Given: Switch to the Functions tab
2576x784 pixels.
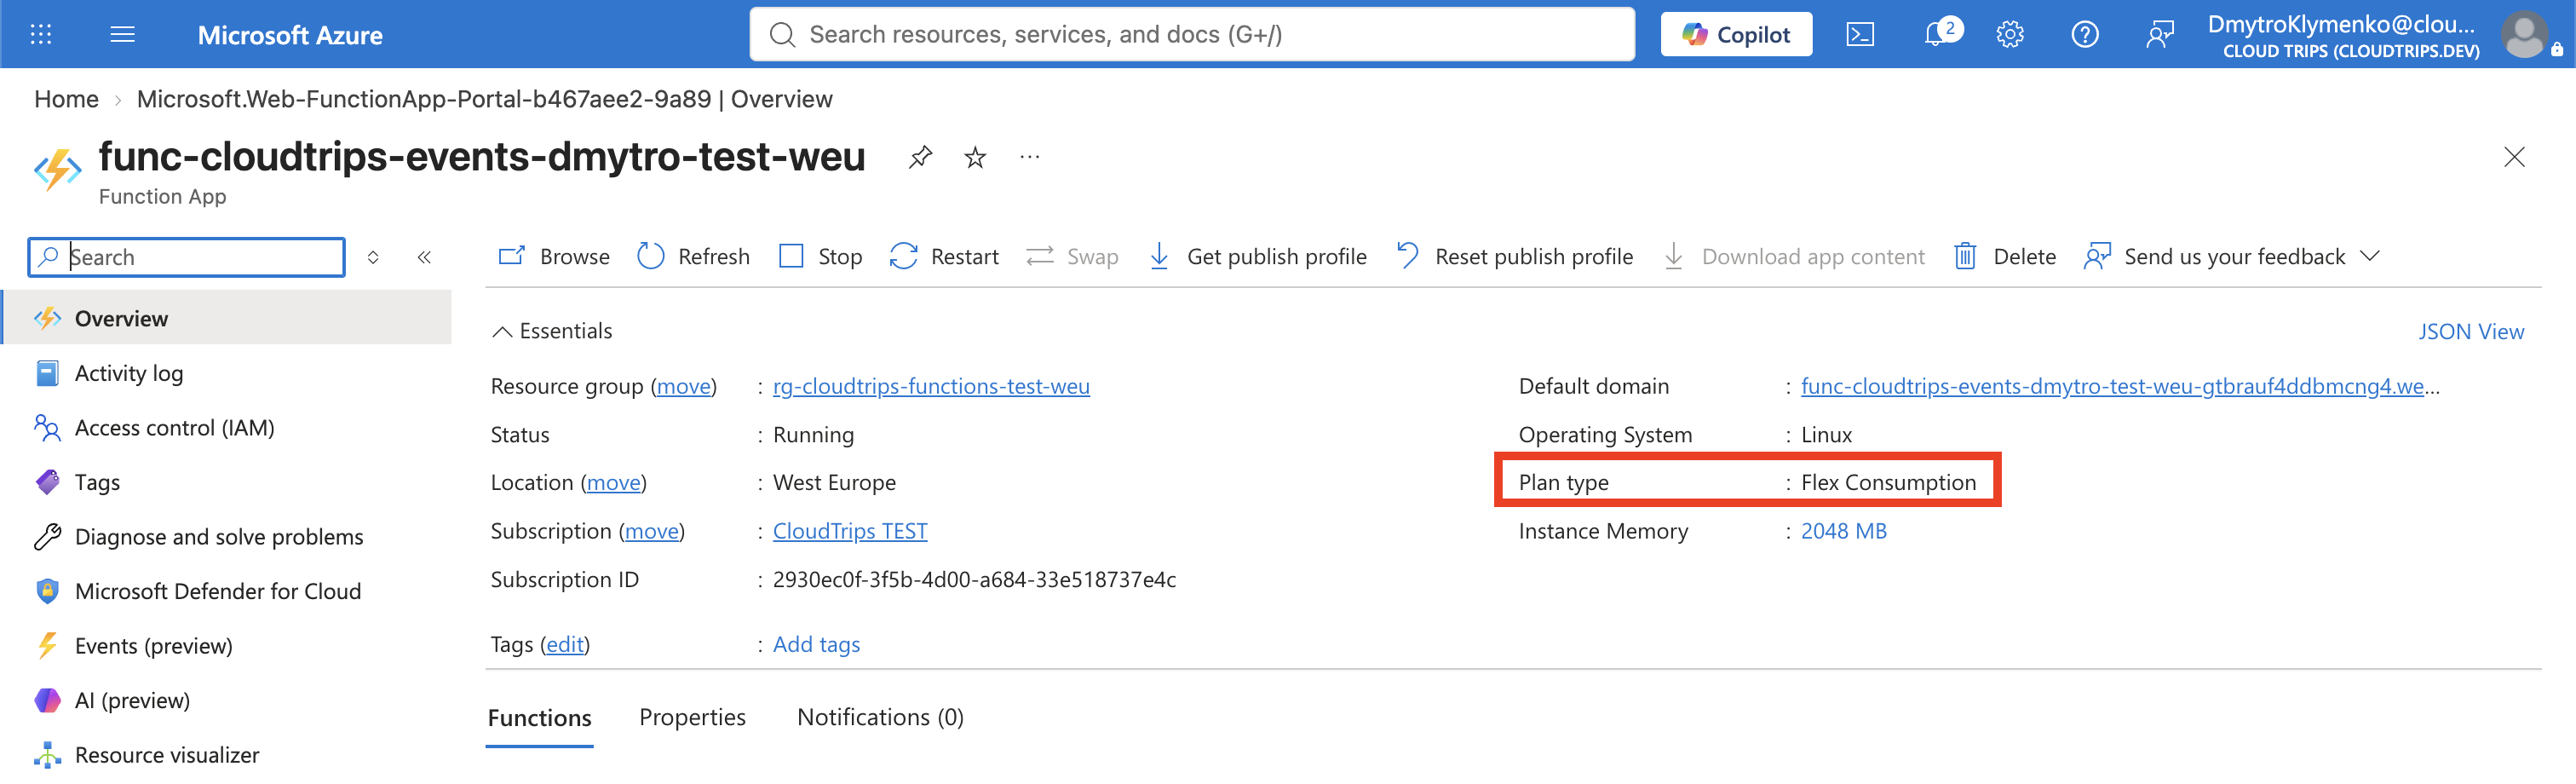Looking at the screenshot, I should pyautogui.click(x=539, y=718).
